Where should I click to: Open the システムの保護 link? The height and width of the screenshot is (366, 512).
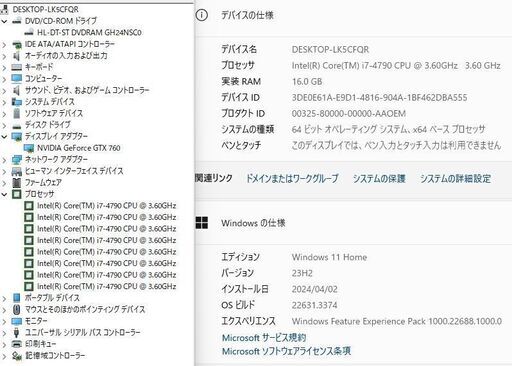379,178
